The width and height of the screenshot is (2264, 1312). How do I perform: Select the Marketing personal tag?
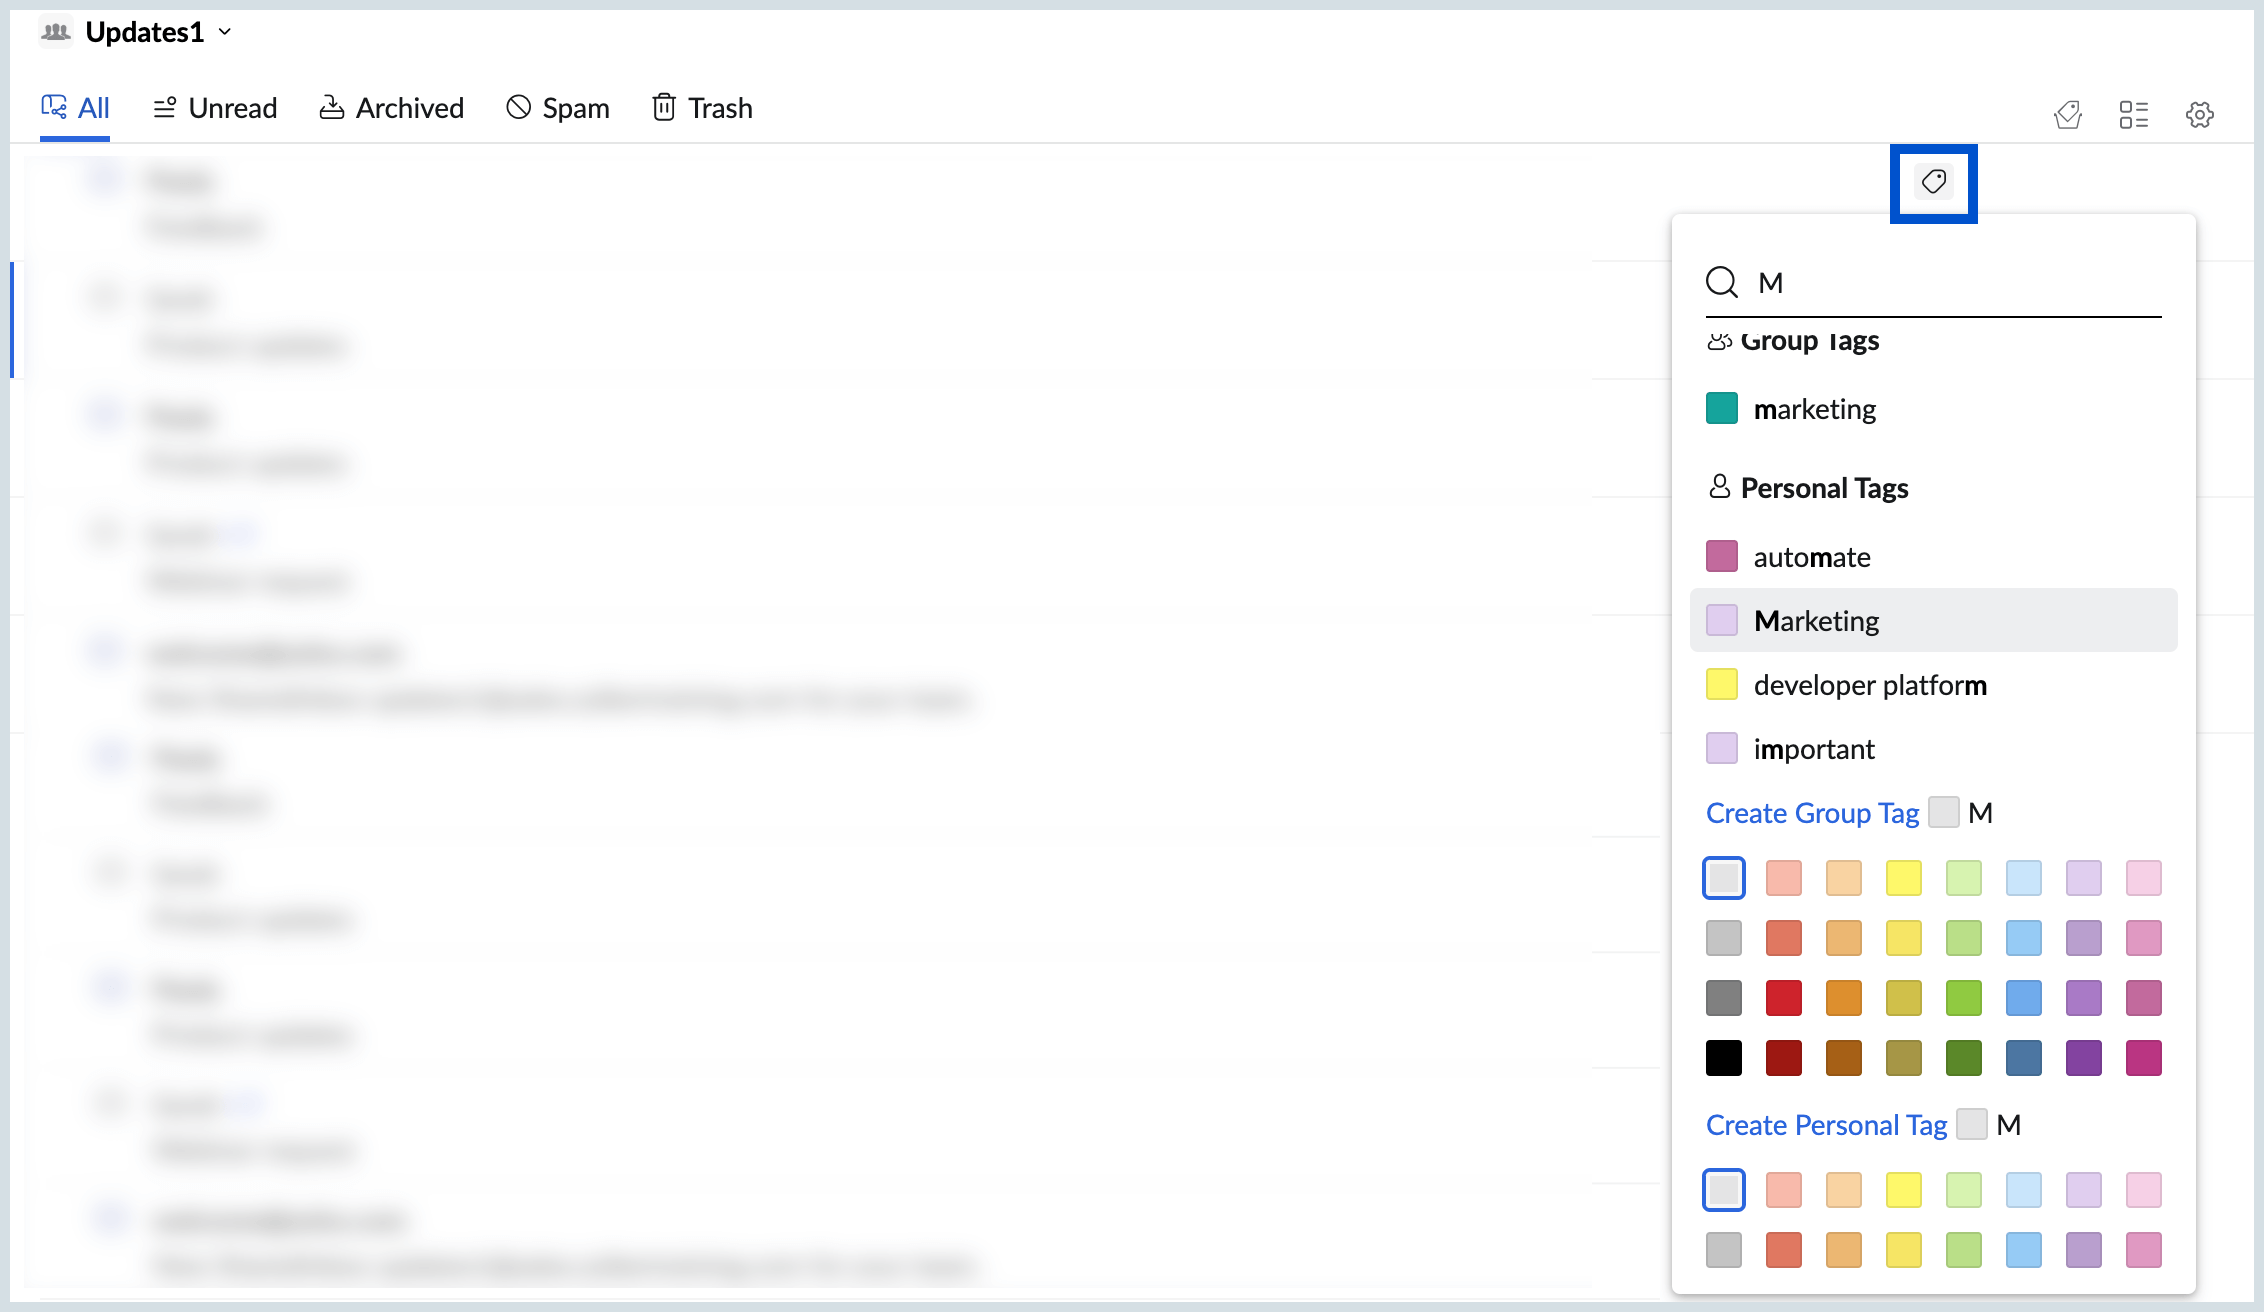[x=1933, y=621]
